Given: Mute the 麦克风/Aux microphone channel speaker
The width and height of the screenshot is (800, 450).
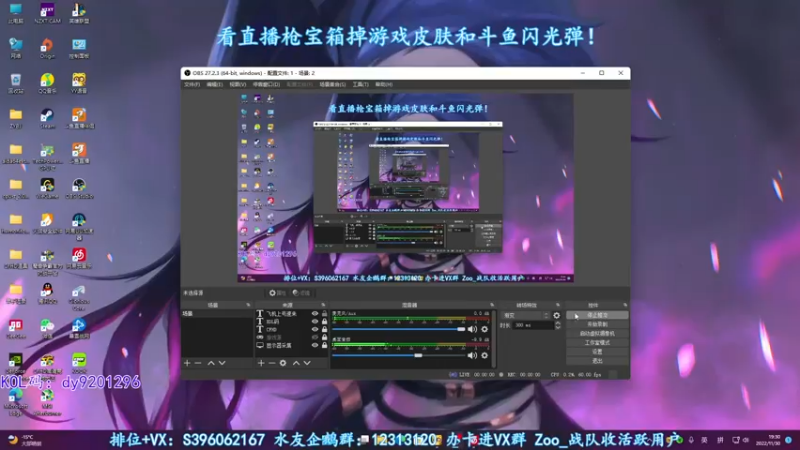Looking at the screenshot, I should click(x=472, y=329).
